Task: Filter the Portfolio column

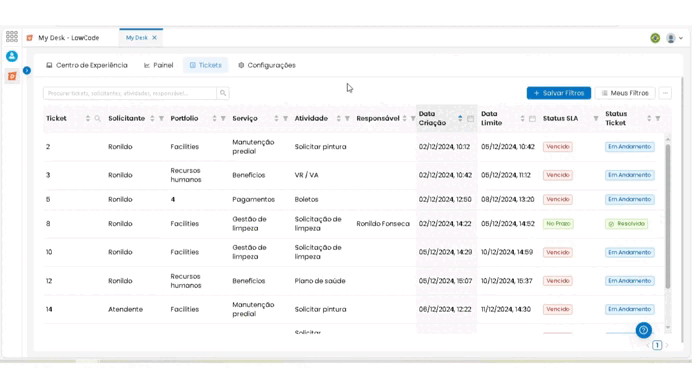Action: tap(223, 118)
